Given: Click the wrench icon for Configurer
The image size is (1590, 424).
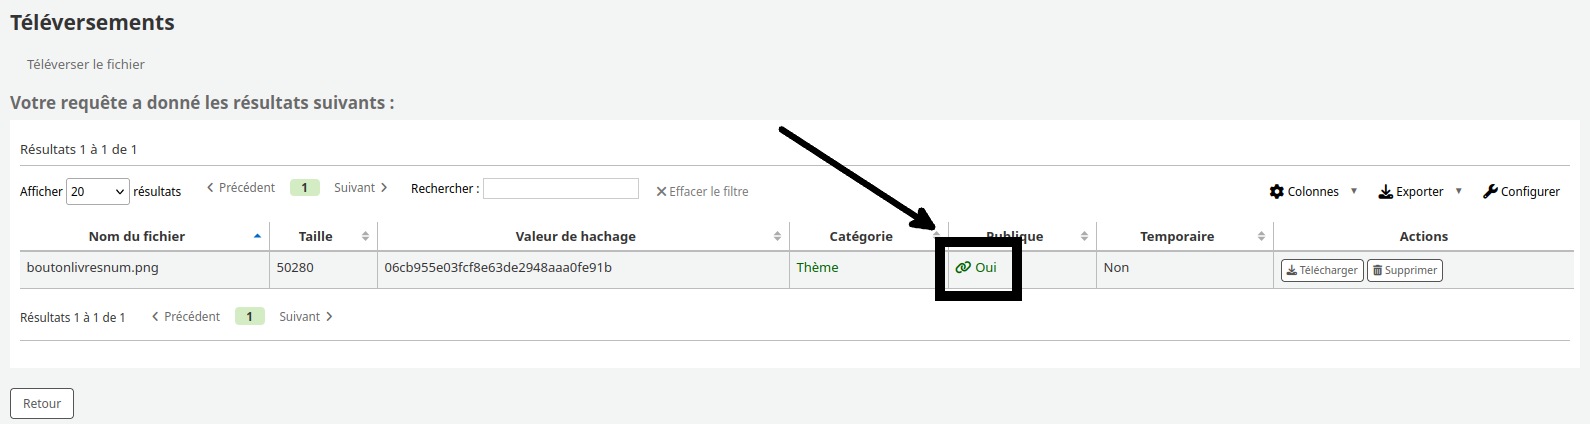Looking at the screenshot, I should (1490, 191).
